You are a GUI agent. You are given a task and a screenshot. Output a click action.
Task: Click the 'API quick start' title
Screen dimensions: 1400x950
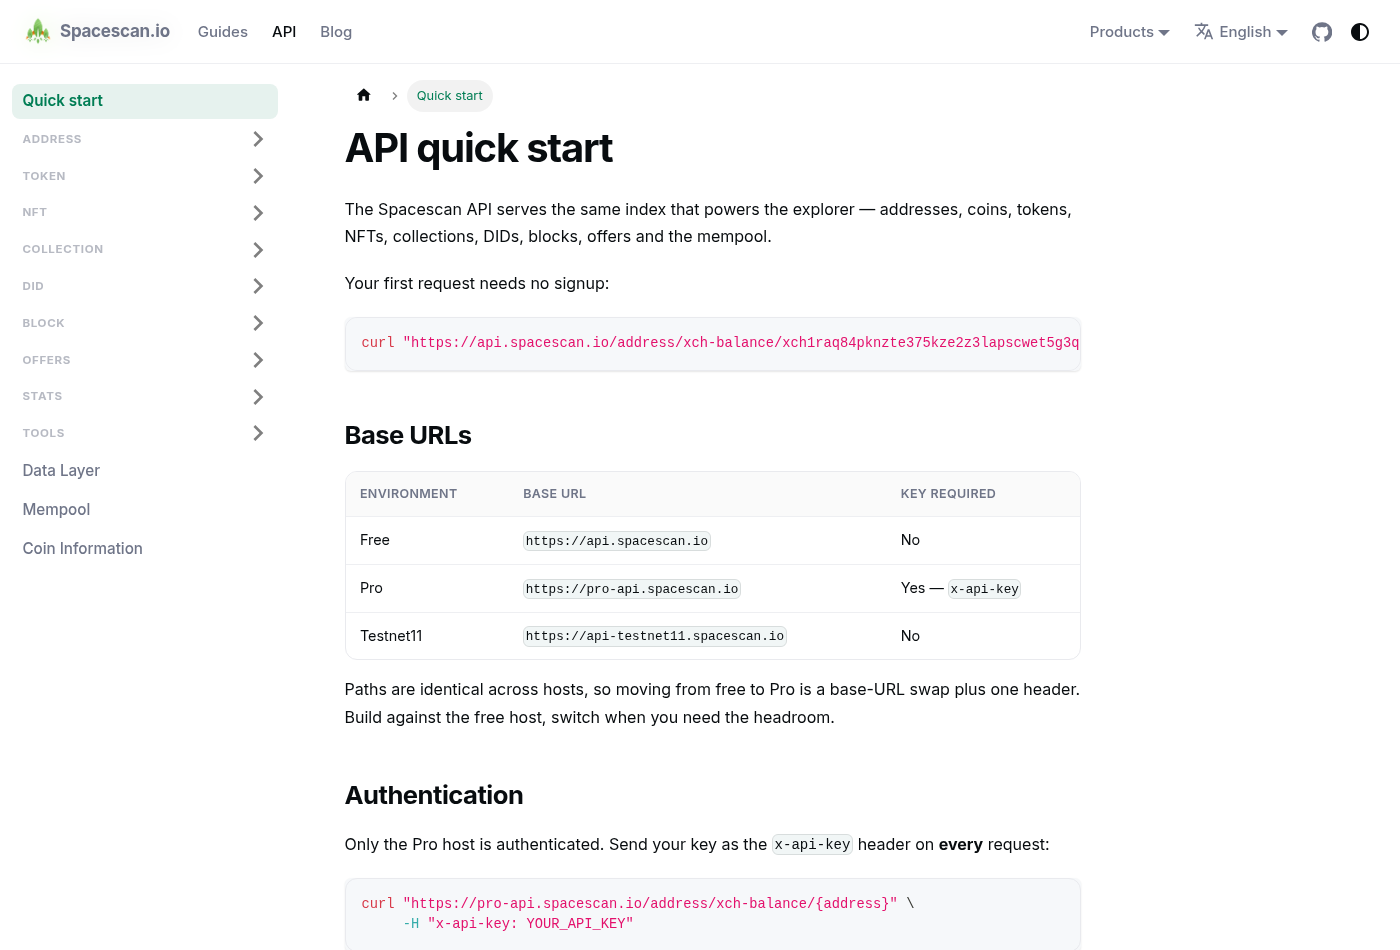pyautogui.click(x=478, y=148)
